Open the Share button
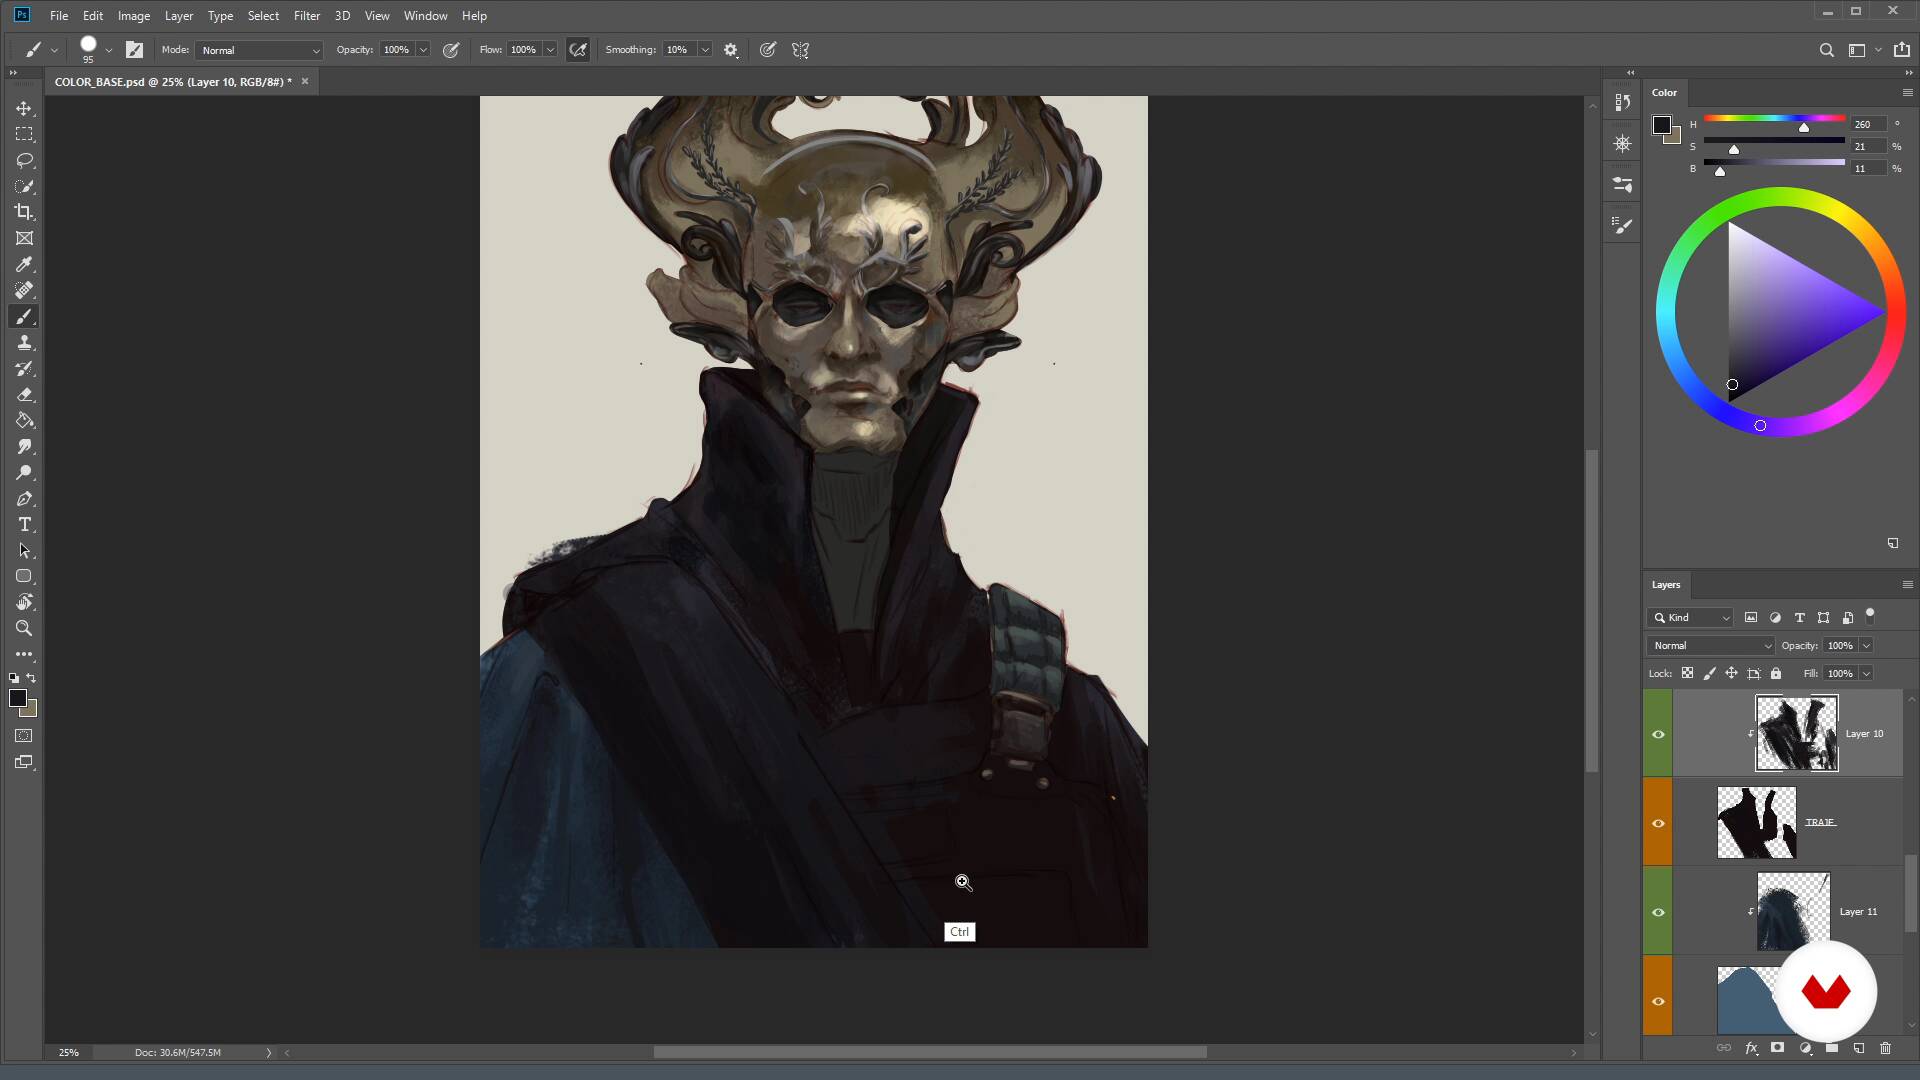Viewport: 1920px width, 1080px height. coord(1902,50)
